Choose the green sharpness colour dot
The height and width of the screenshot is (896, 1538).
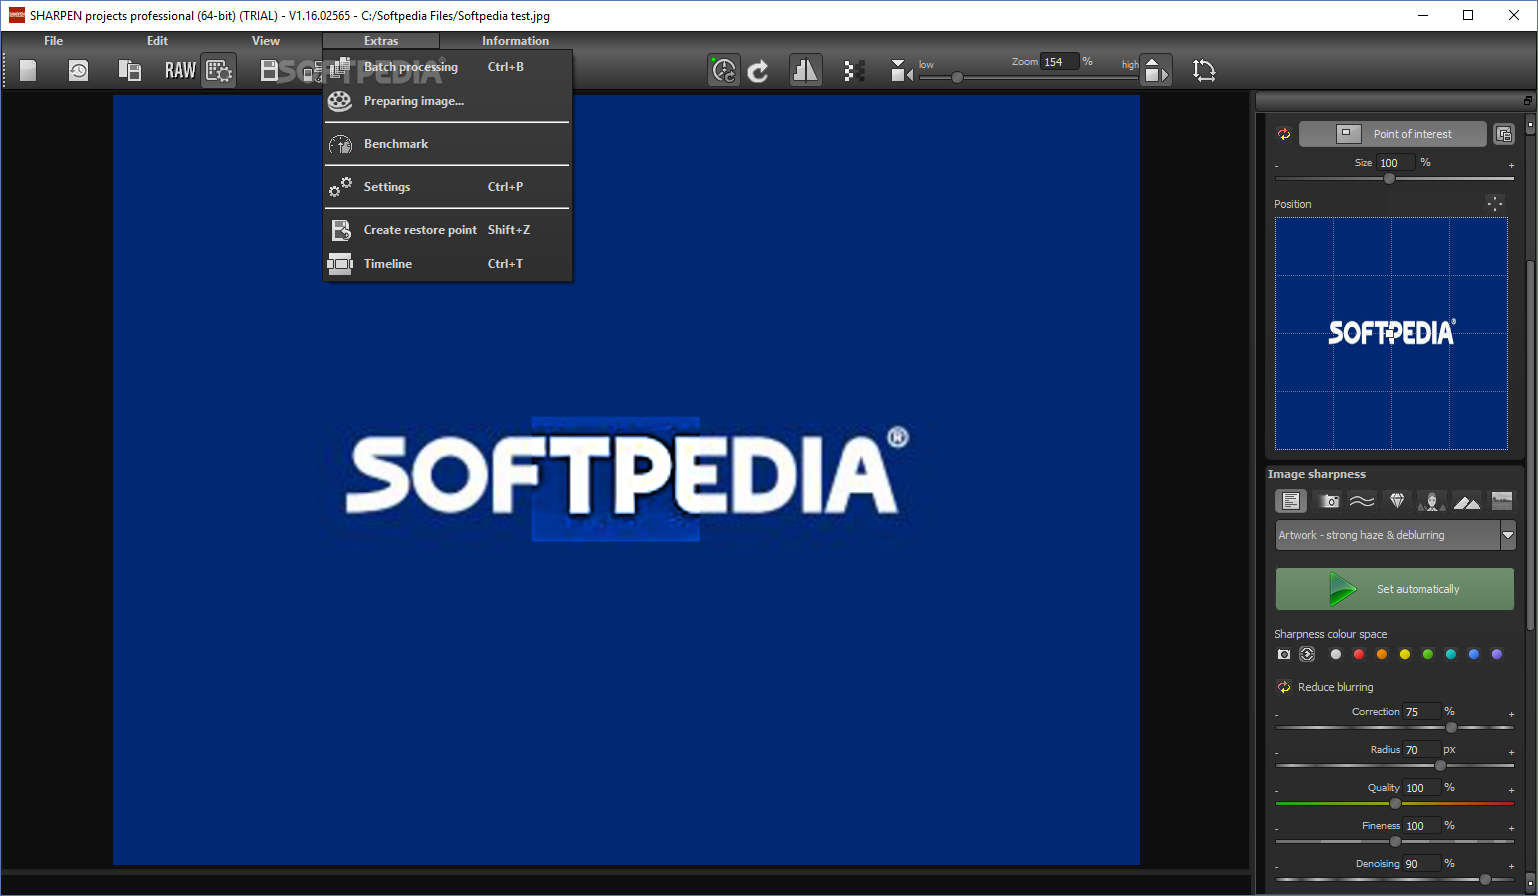pyautogui.click(x=1428, y=654)
